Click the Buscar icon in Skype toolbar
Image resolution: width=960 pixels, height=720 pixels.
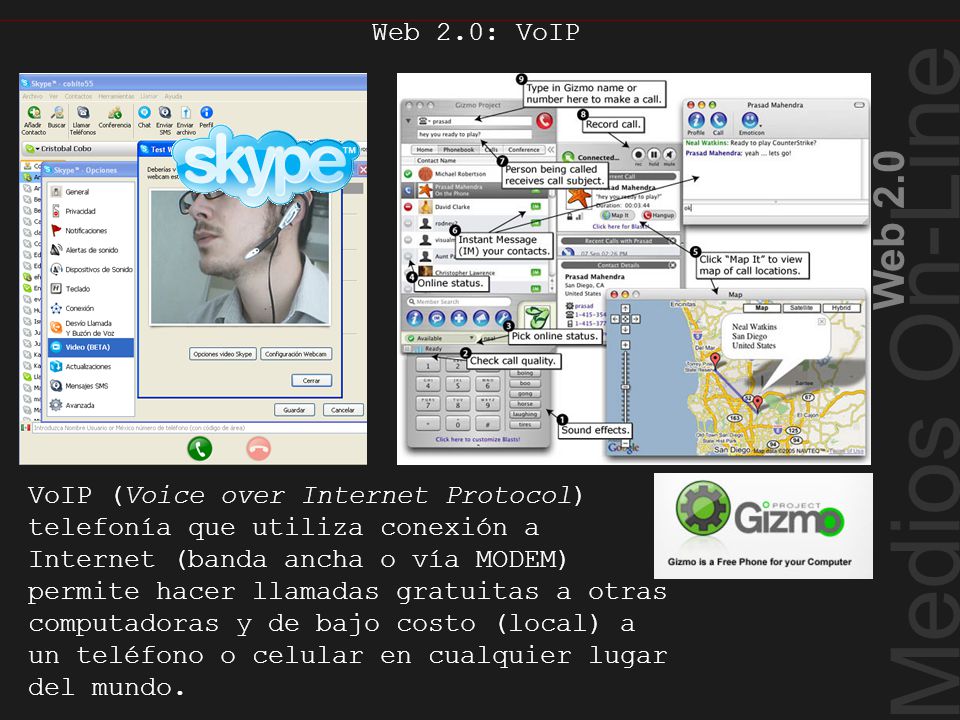tap(57, 117)
